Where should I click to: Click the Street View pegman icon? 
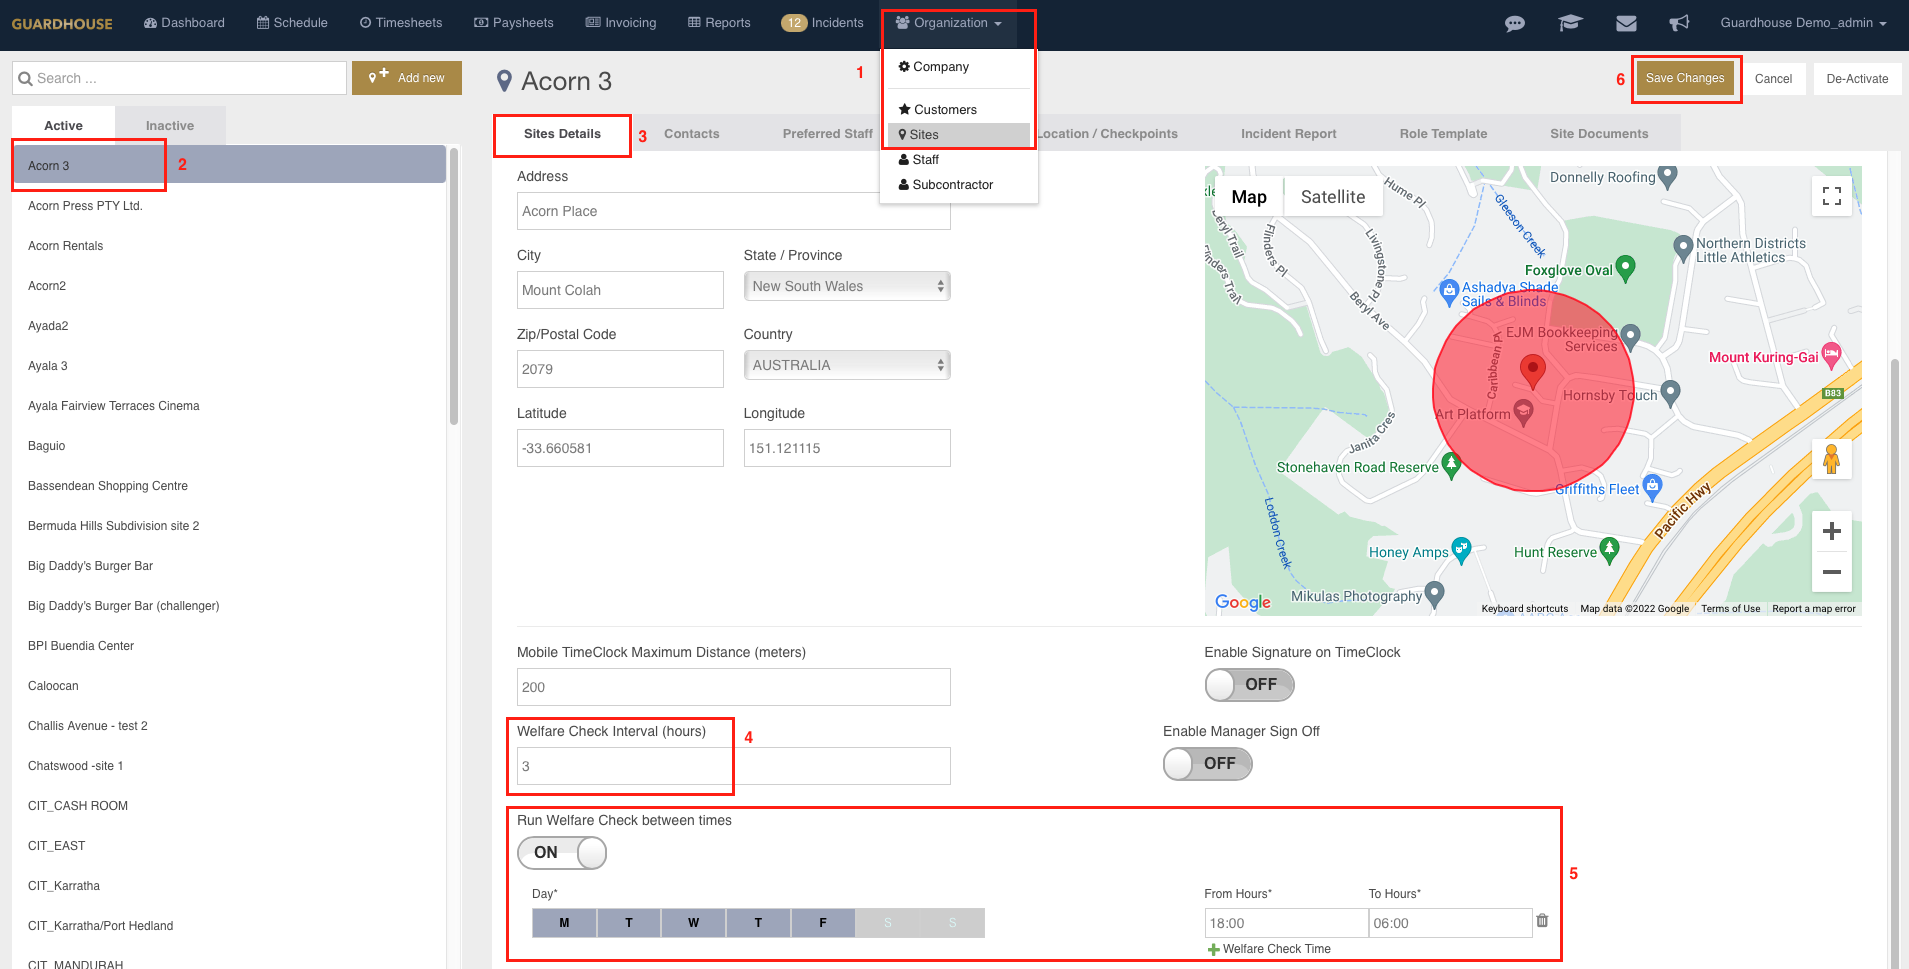click(1832, 459)
